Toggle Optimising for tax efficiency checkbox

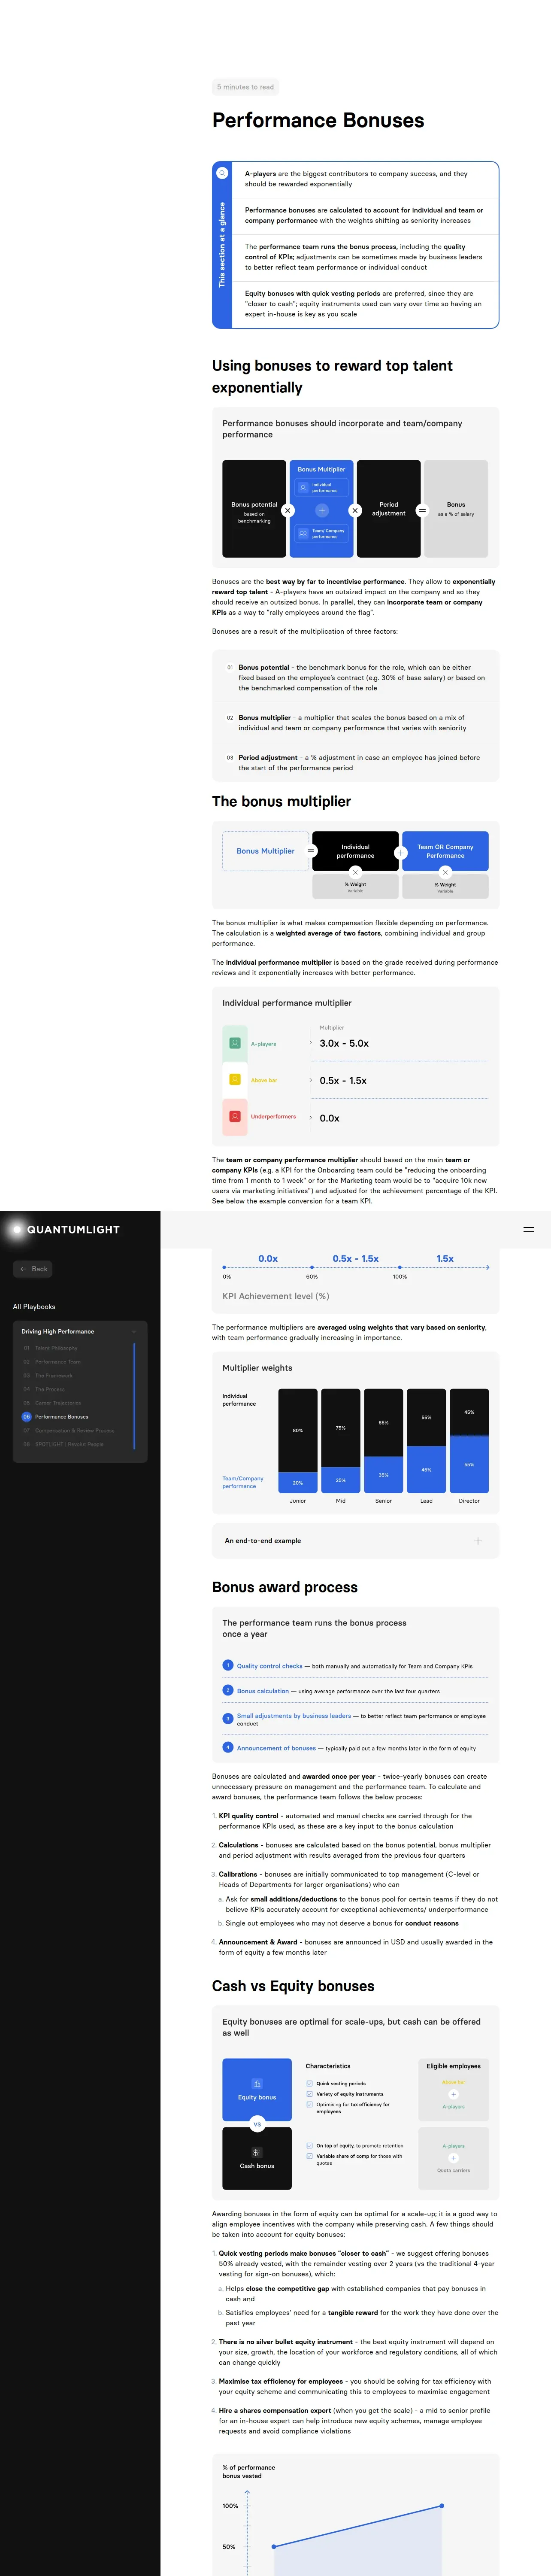point(309,2104)
